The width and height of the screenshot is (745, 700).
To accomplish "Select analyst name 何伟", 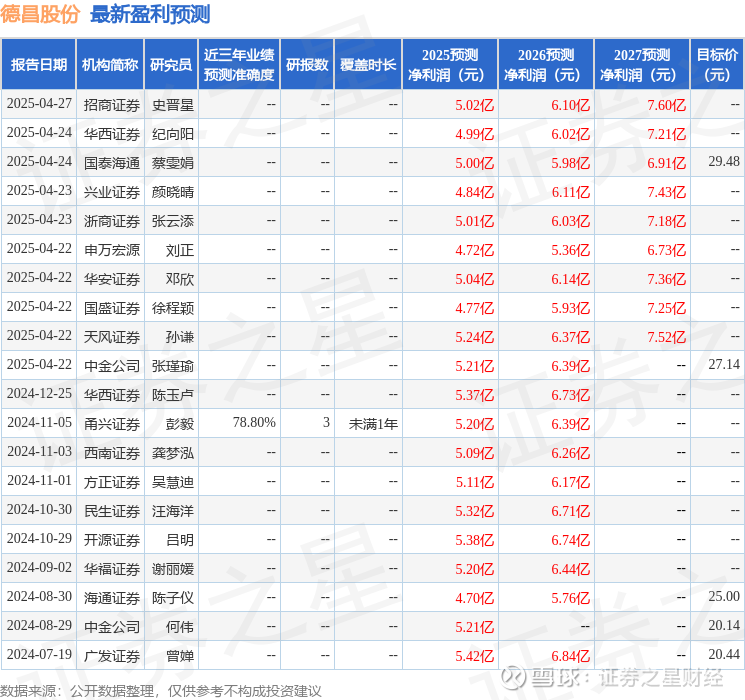I will click(x=180, y=627).
